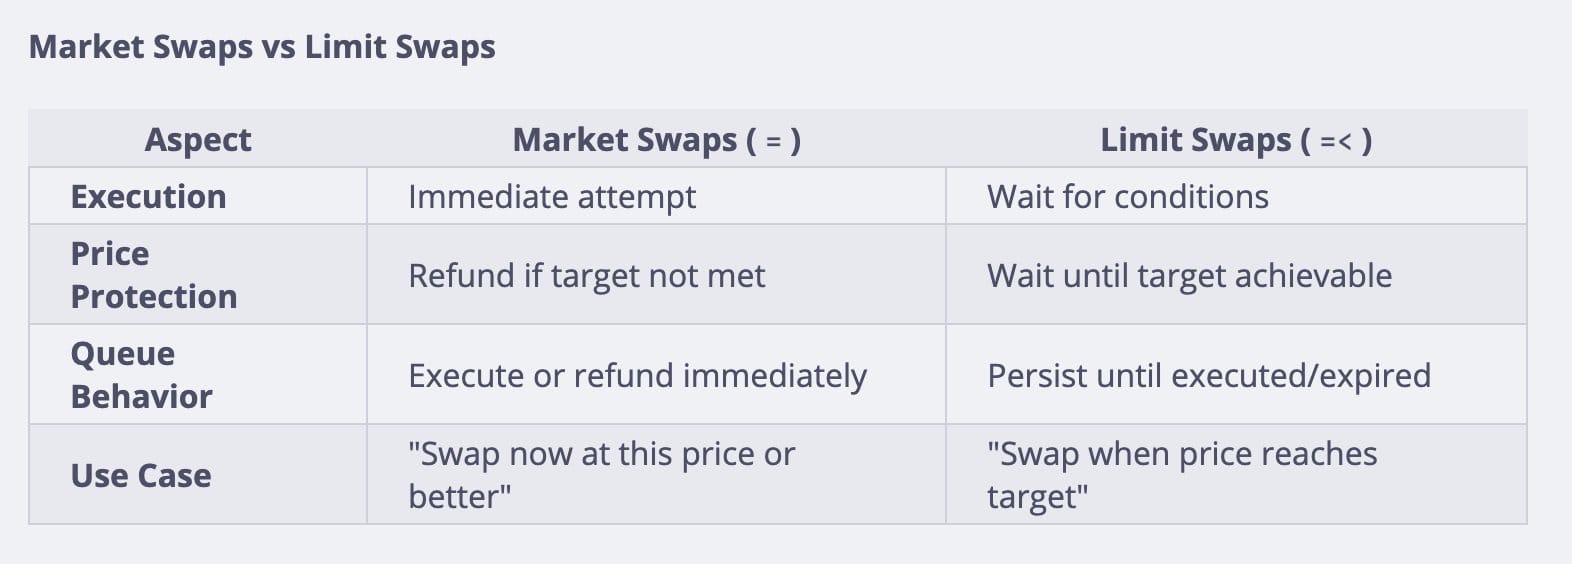The height and width of the screenshot is (564, 1572).
Task: Click the 'Aspect' column header
Action: [x=198, y=140]
